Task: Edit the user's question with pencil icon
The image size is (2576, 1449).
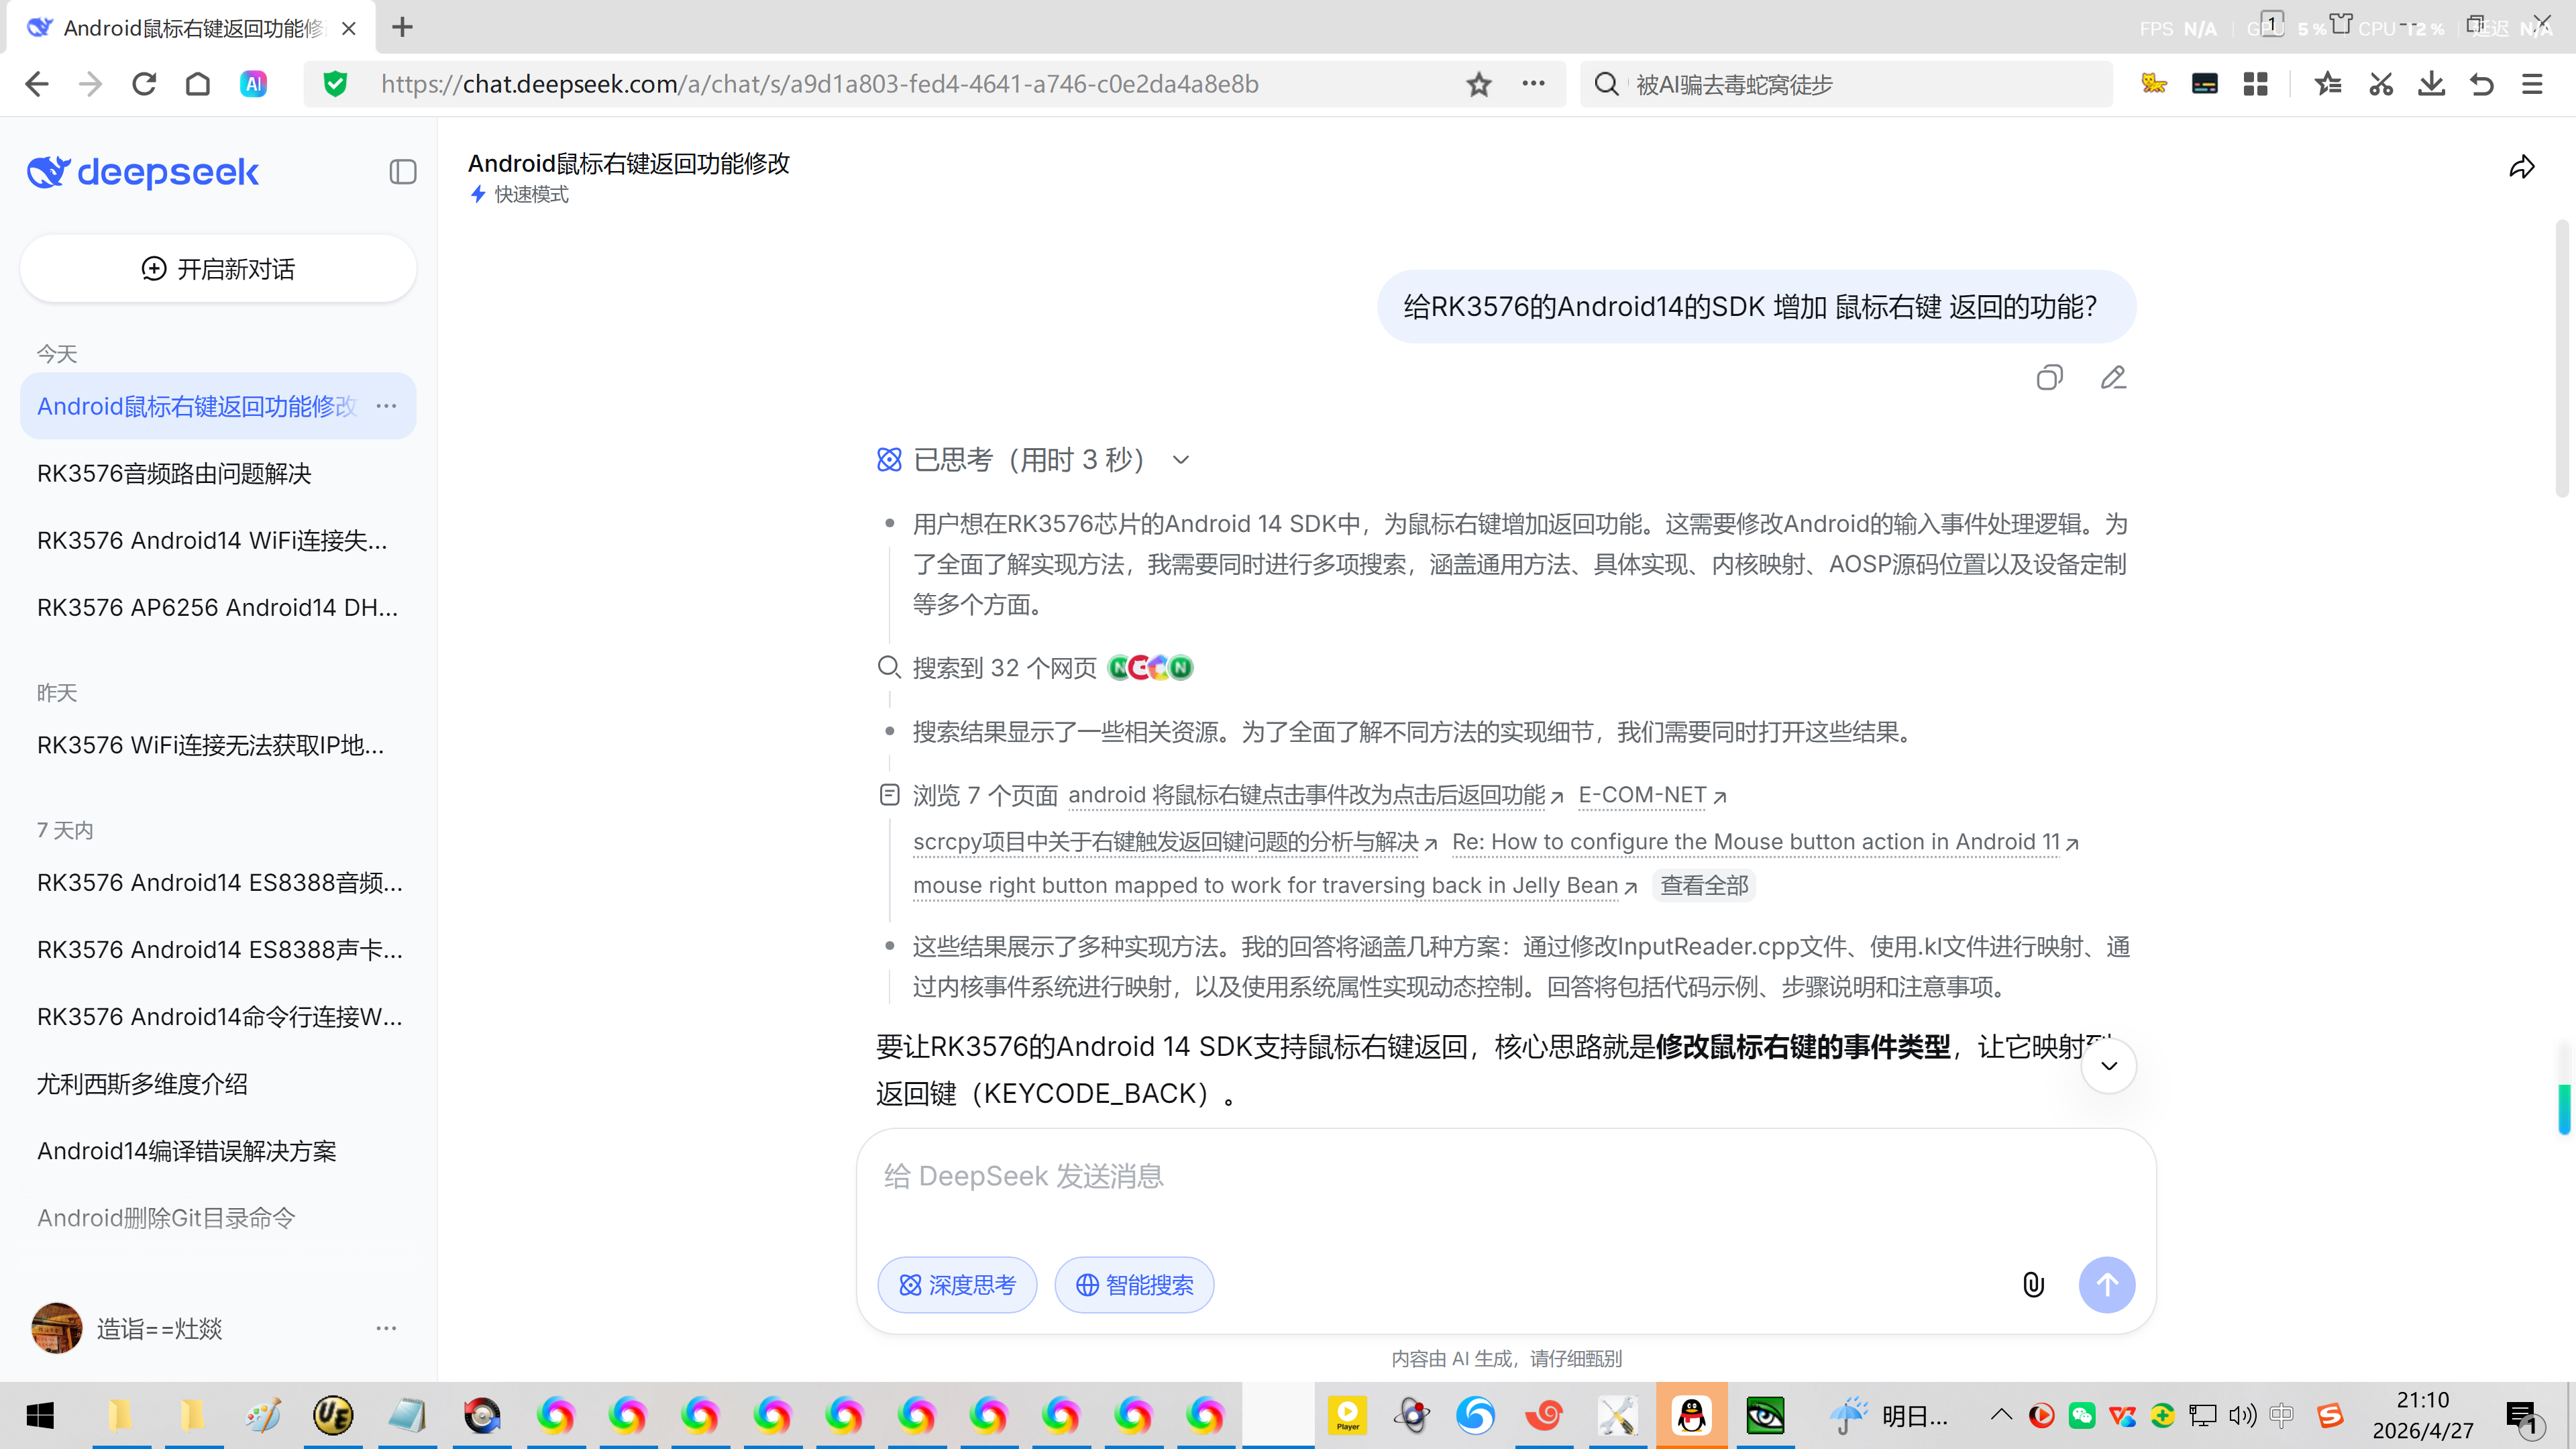Action: point(2113,378)
